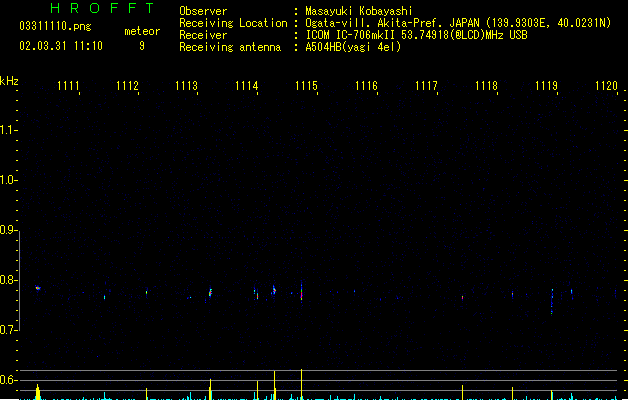Click time axis marker 1115
The height and width of the screenshot is (400, 629).
(306, 86)
